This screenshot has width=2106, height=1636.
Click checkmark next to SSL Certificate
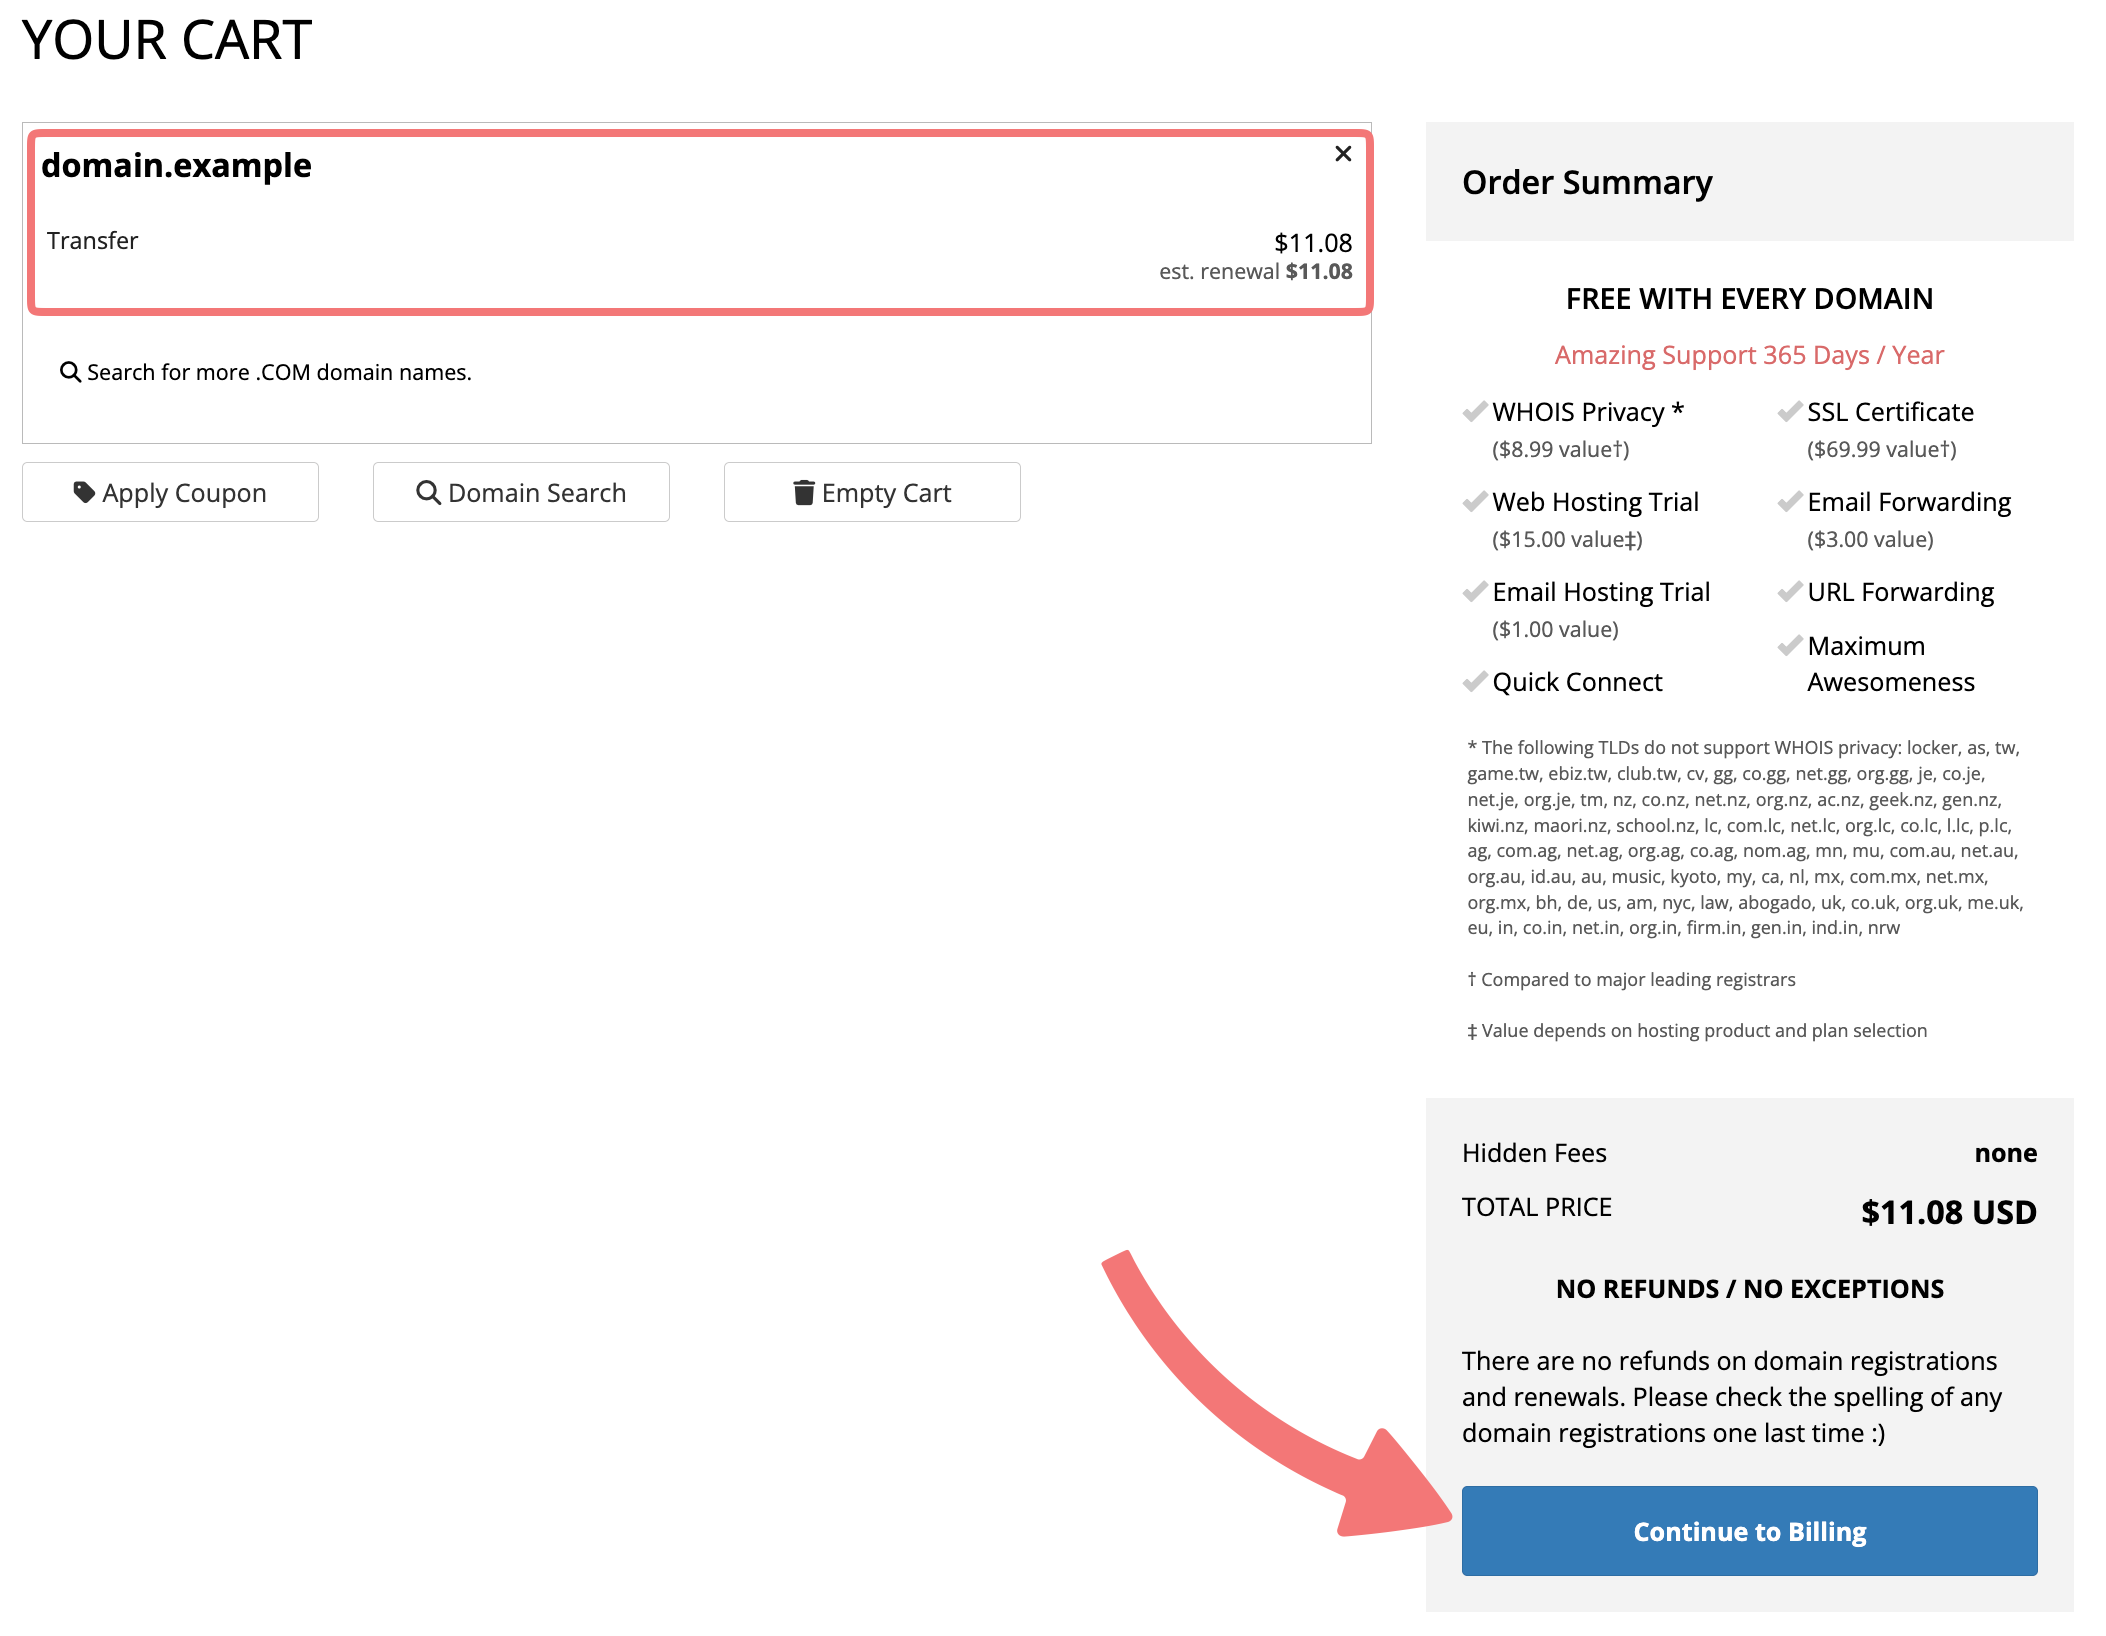(x=1789, y=412)
